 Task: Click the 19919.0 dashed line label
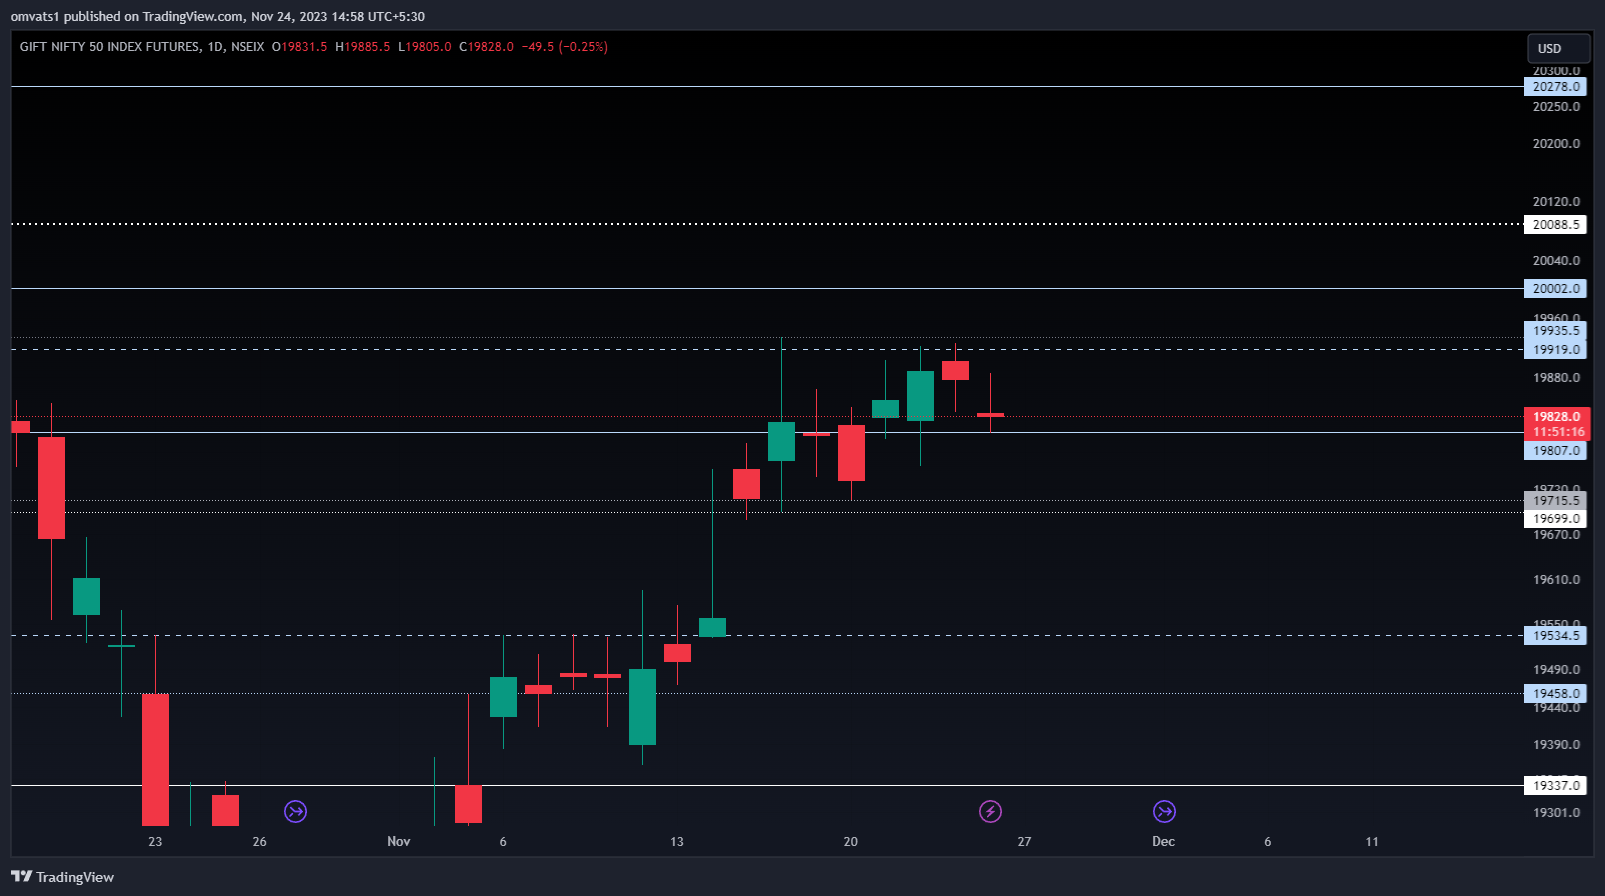coord(1556,349)
